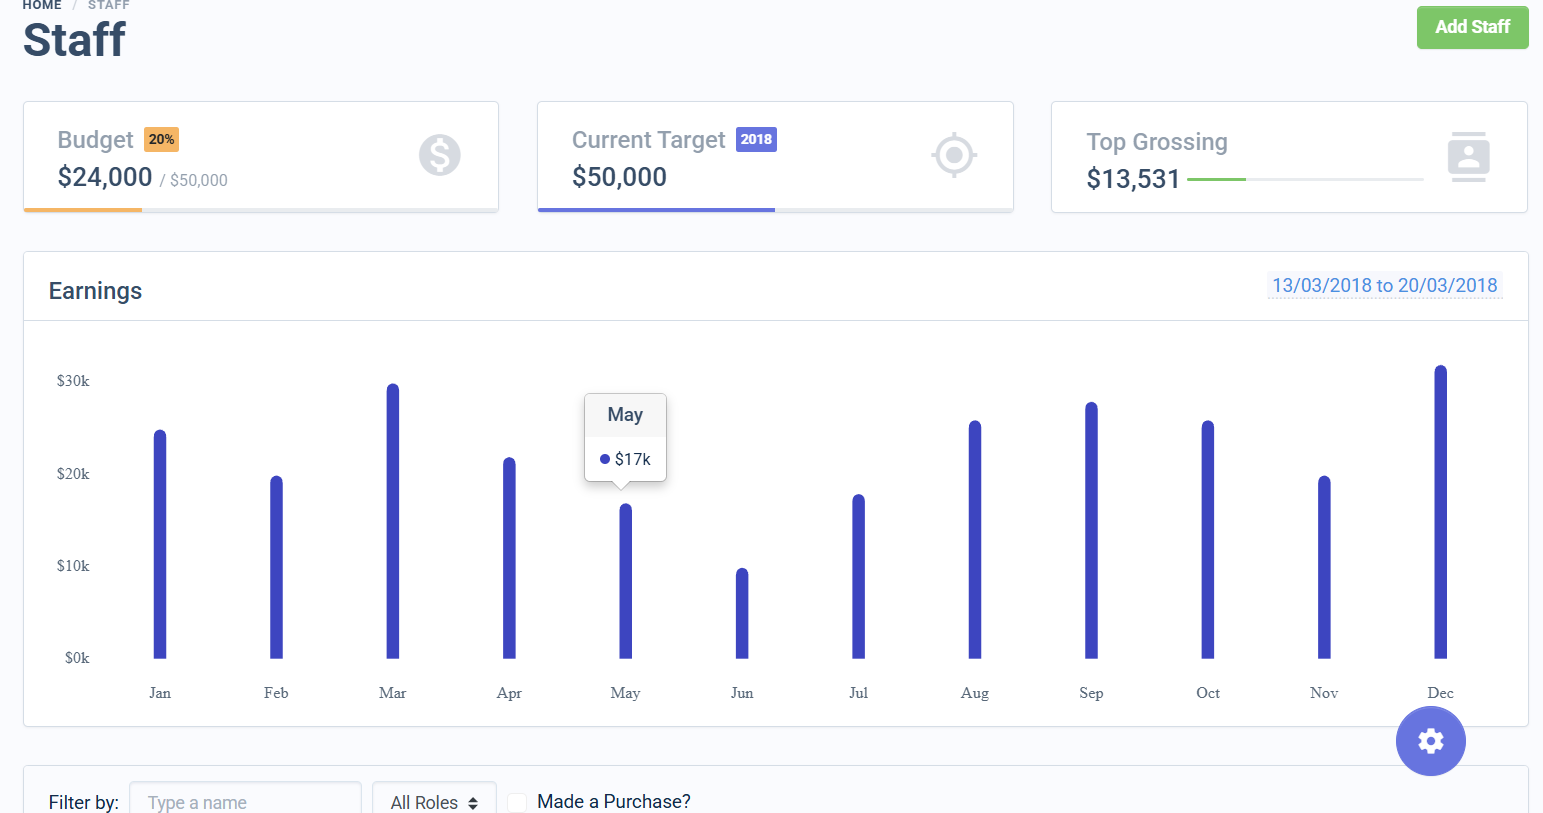Open the floating settings gear button
Screen dimensions: 1543x813
click(1431, 741)
